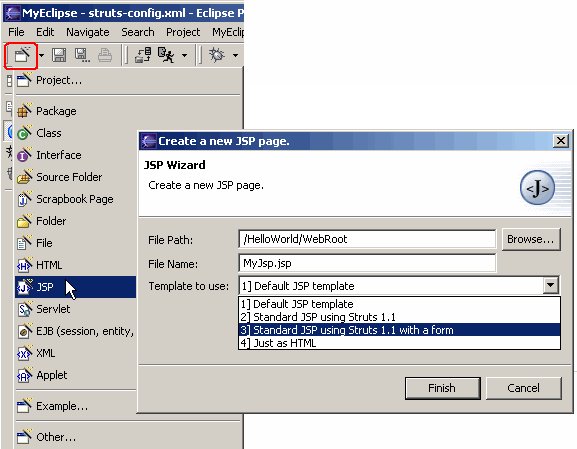Choose Scrapbook Page from the New menu
The height and width of the screenshot is (449, 577).
tap(76, 199)
